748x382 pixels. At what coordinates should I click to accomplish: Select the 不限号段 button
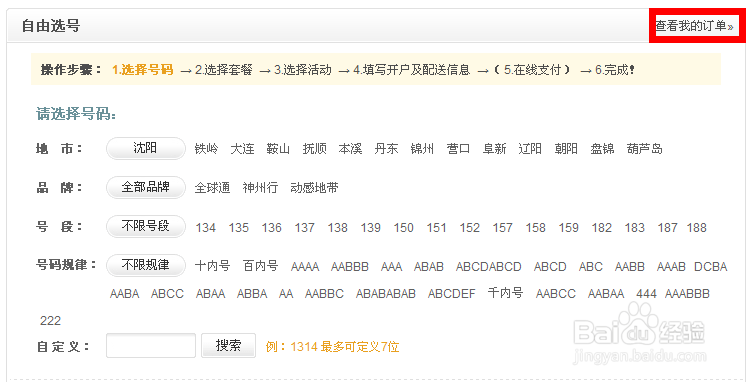[x=145, y=227]
